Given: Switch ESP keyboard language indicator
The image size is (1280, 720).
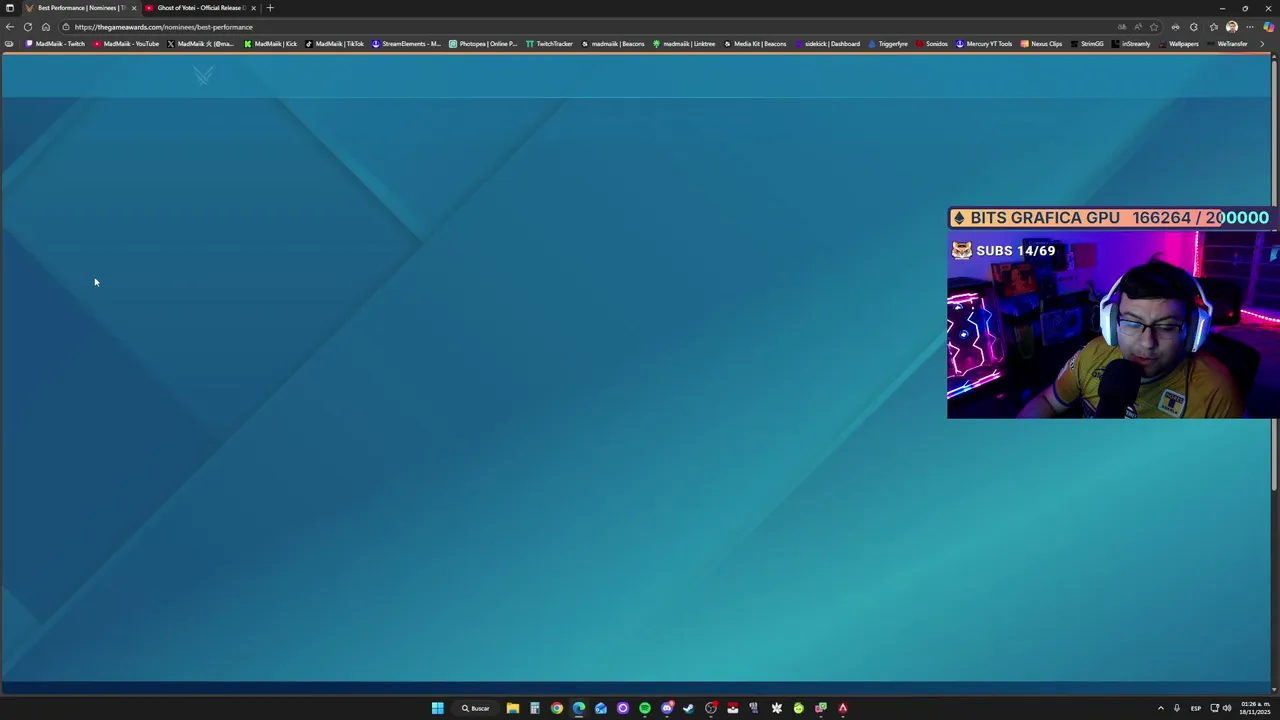Looking at the screenshot, I should 1195,708.
